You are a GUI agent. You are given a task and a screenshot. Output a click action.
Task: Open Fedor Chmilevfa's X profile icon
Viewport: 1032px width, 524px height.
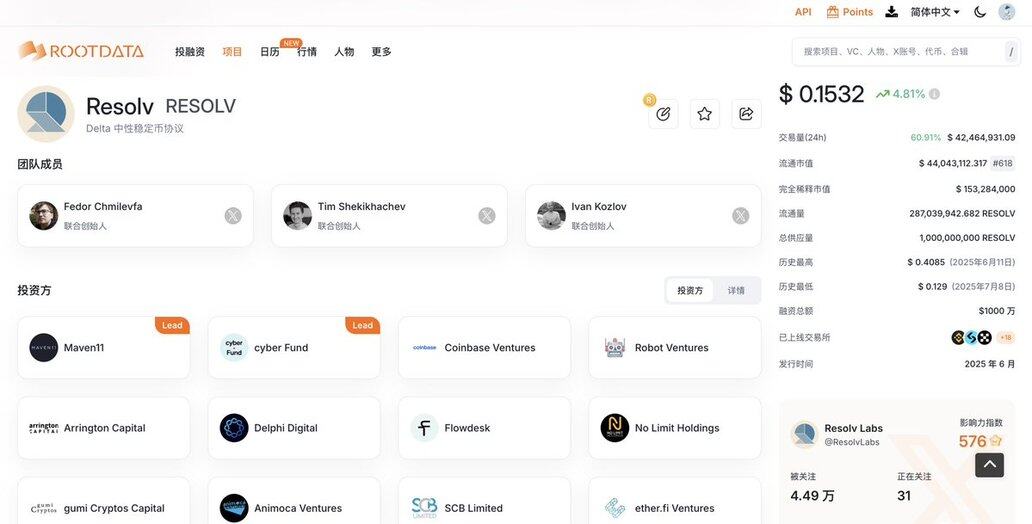tap(233, 215)
